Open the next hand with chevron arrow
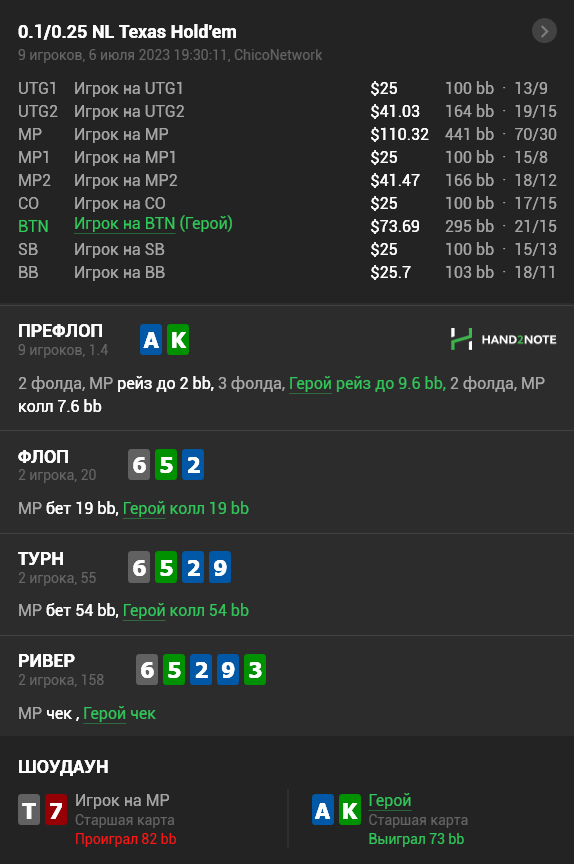The image size is (574, 864). (544, 31)
